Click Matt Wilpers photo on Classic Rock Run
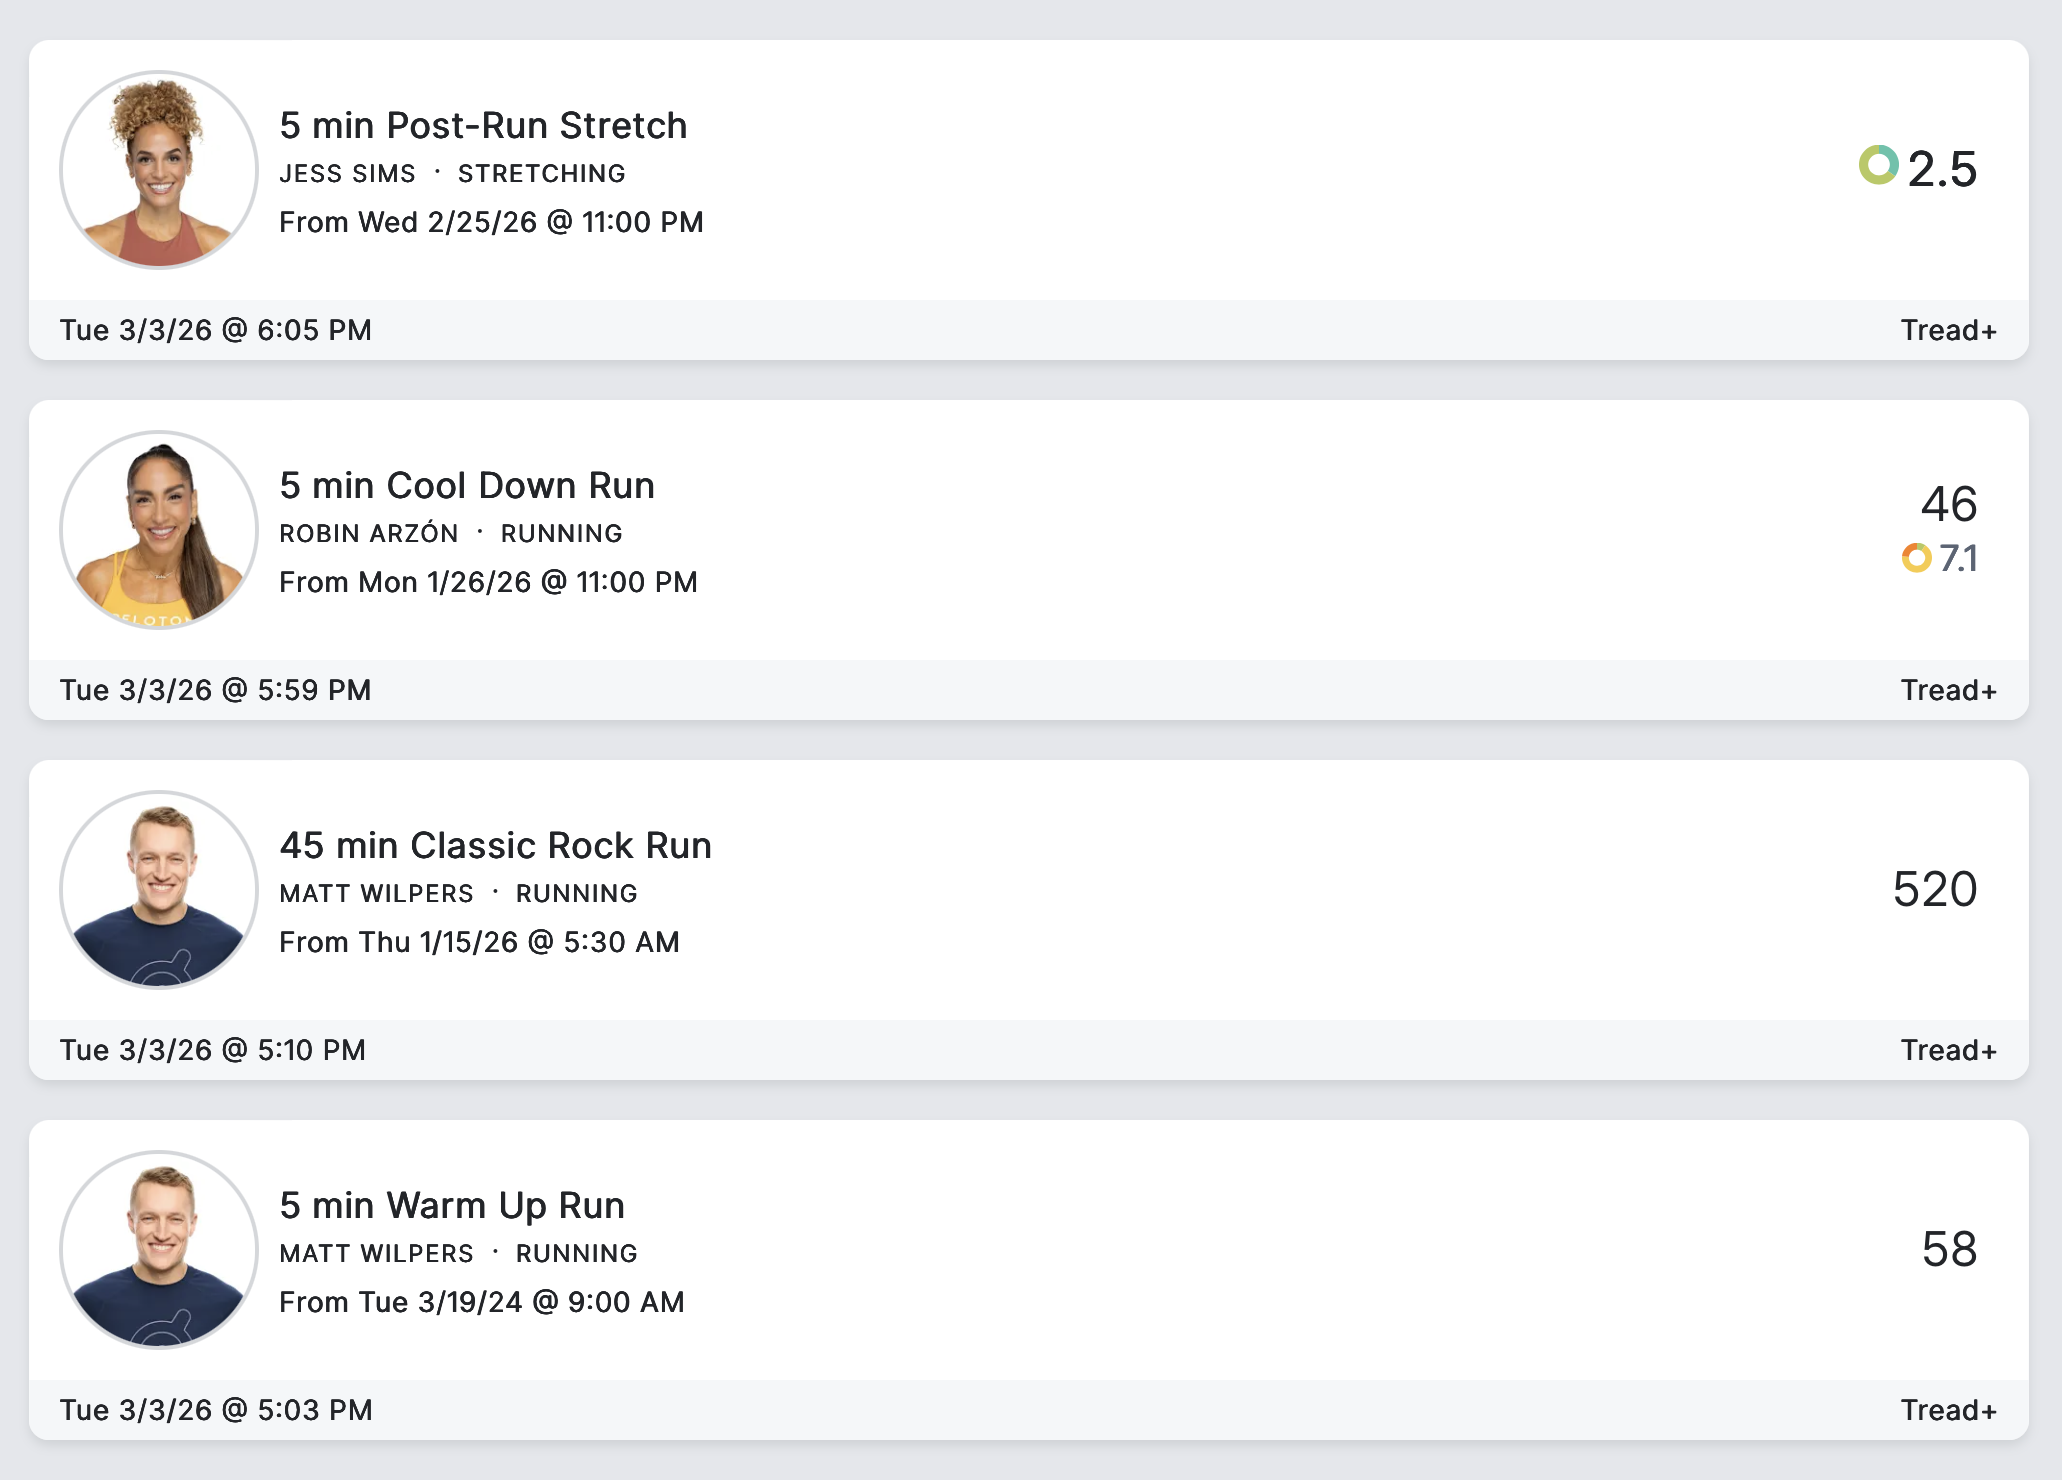 (x=159, y=890)
